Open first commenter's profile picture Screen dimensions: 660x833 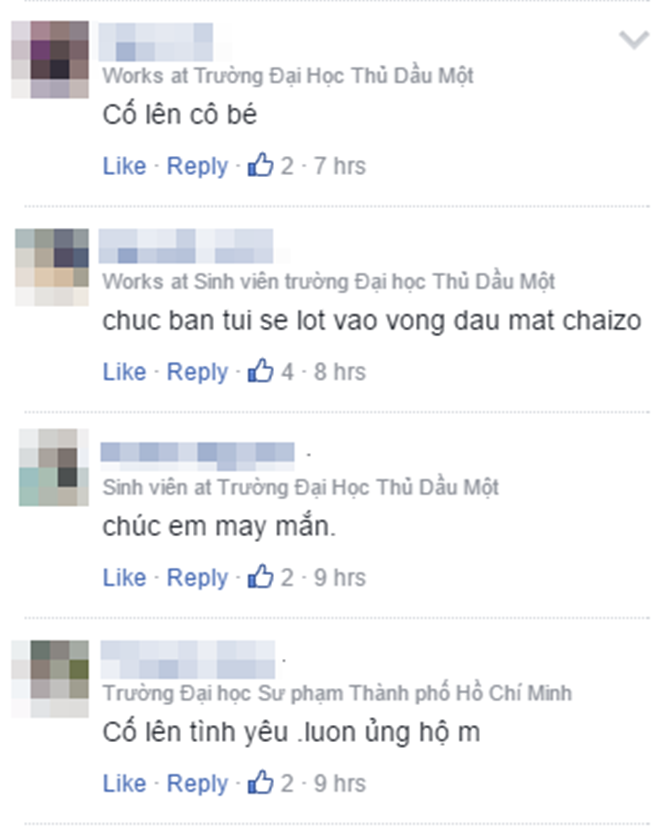tap(50, 60)
